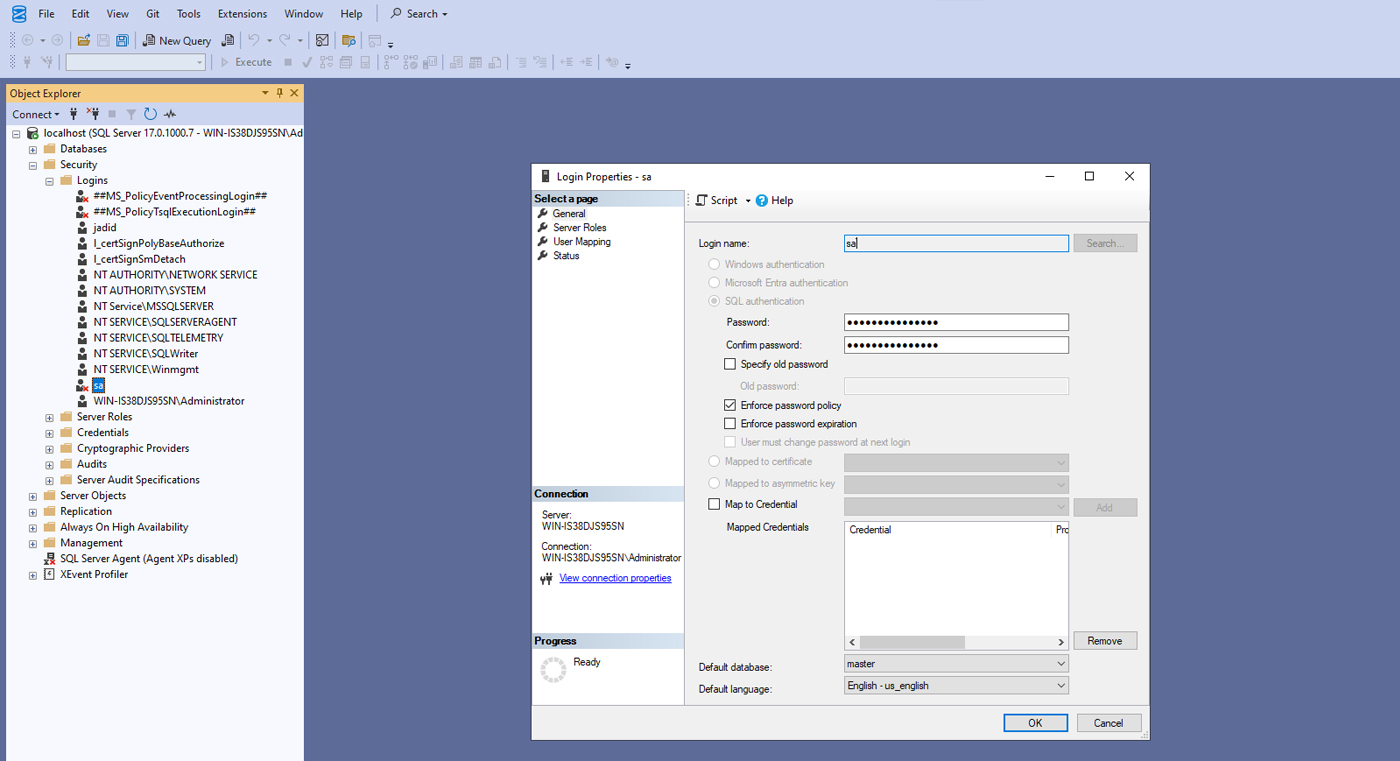Pin the Object Explorer panel

tap(280, 93)
